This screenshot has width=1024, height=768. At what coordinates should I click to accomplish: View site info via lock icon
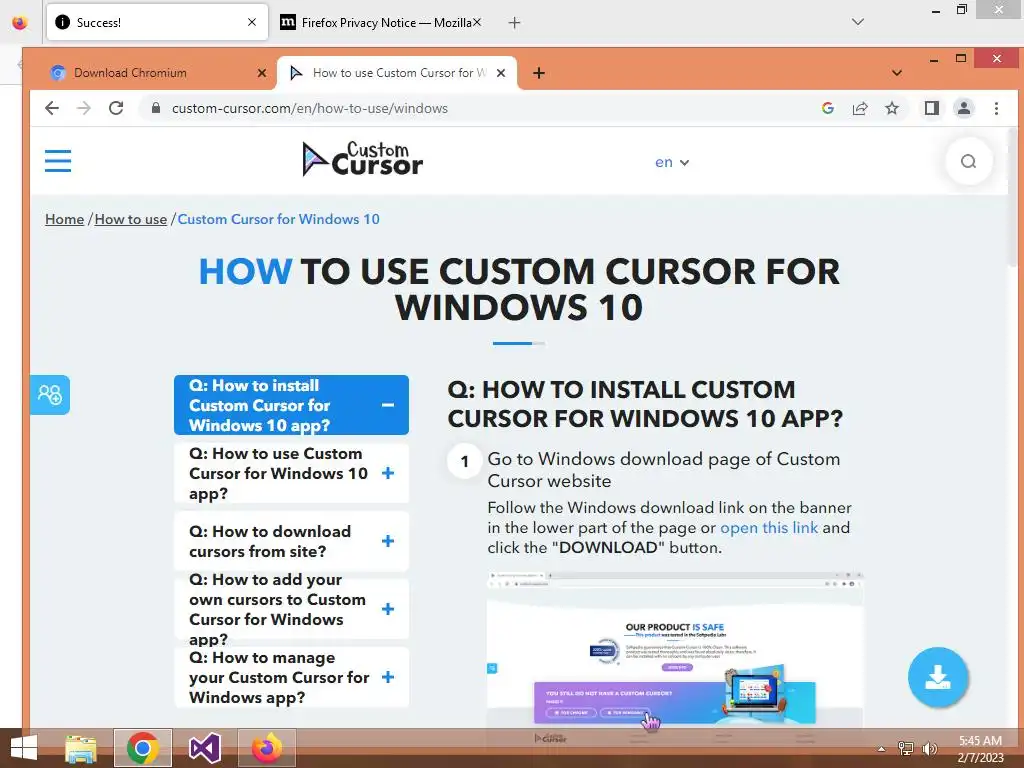(x=155, y=108)
